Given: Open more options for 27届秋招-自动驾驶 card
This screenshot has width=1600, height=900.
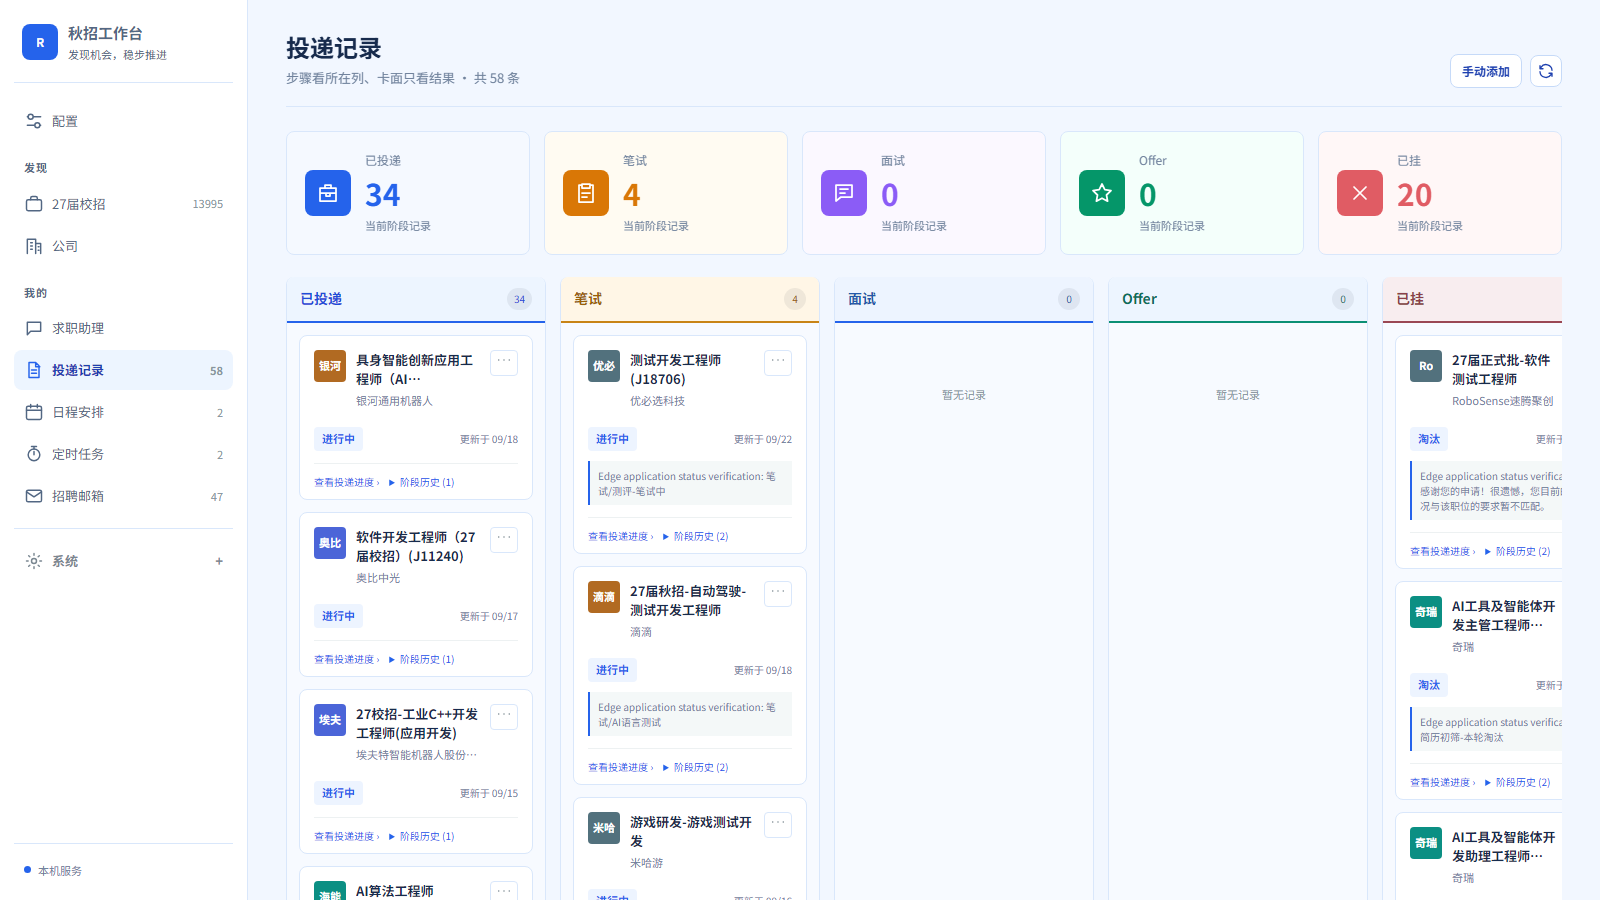Looking at the screenshot, I should coord(778,593).
